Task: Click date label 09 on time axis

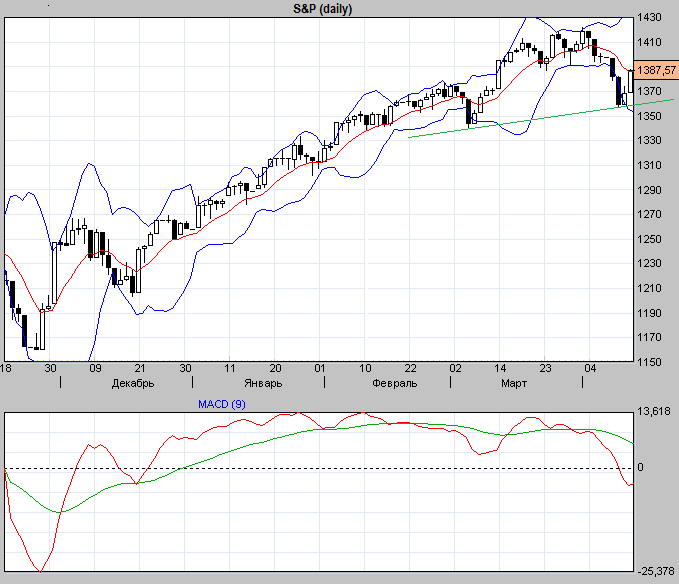Action: click(95, 368)
